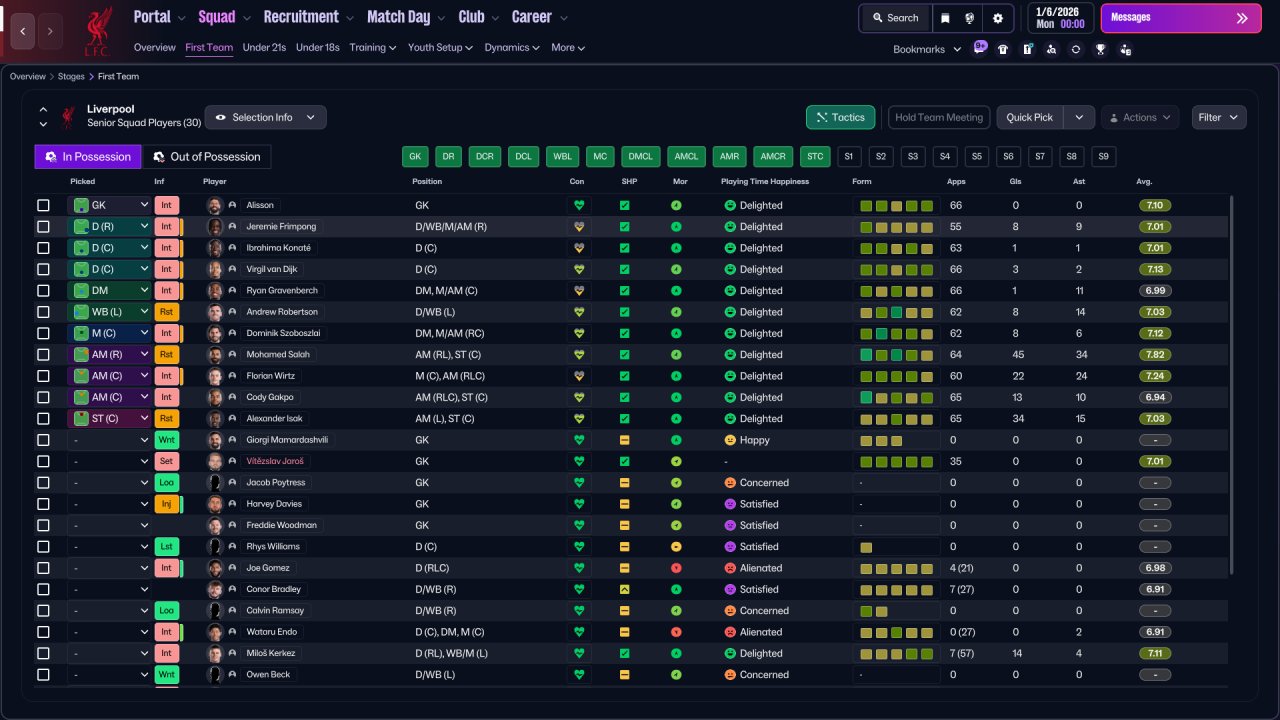Image resolution: width=1280 pixels, height=720 pixels.
Task: Click the Tactics button
Action: click(x=840, y=117)
